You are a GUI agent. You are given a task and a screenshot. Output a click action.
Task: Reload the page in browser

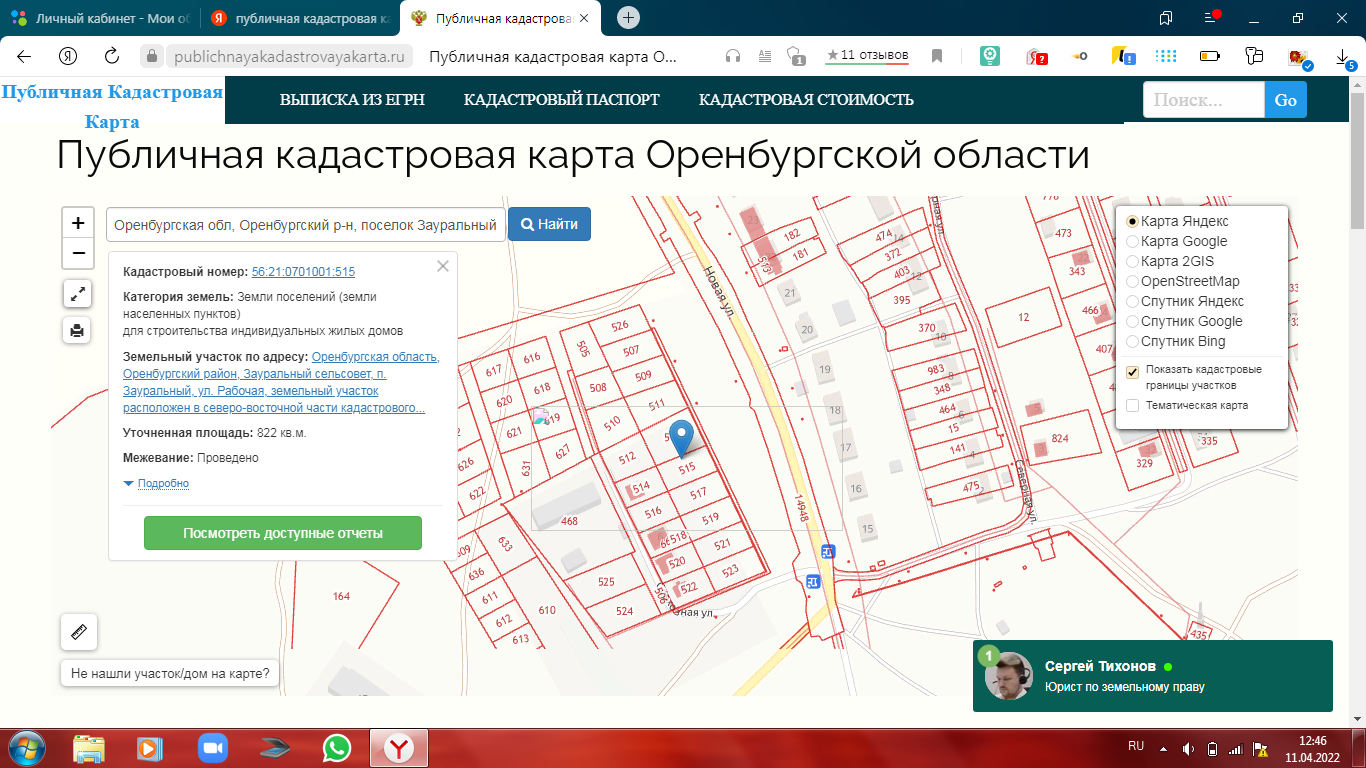(112, 56)
